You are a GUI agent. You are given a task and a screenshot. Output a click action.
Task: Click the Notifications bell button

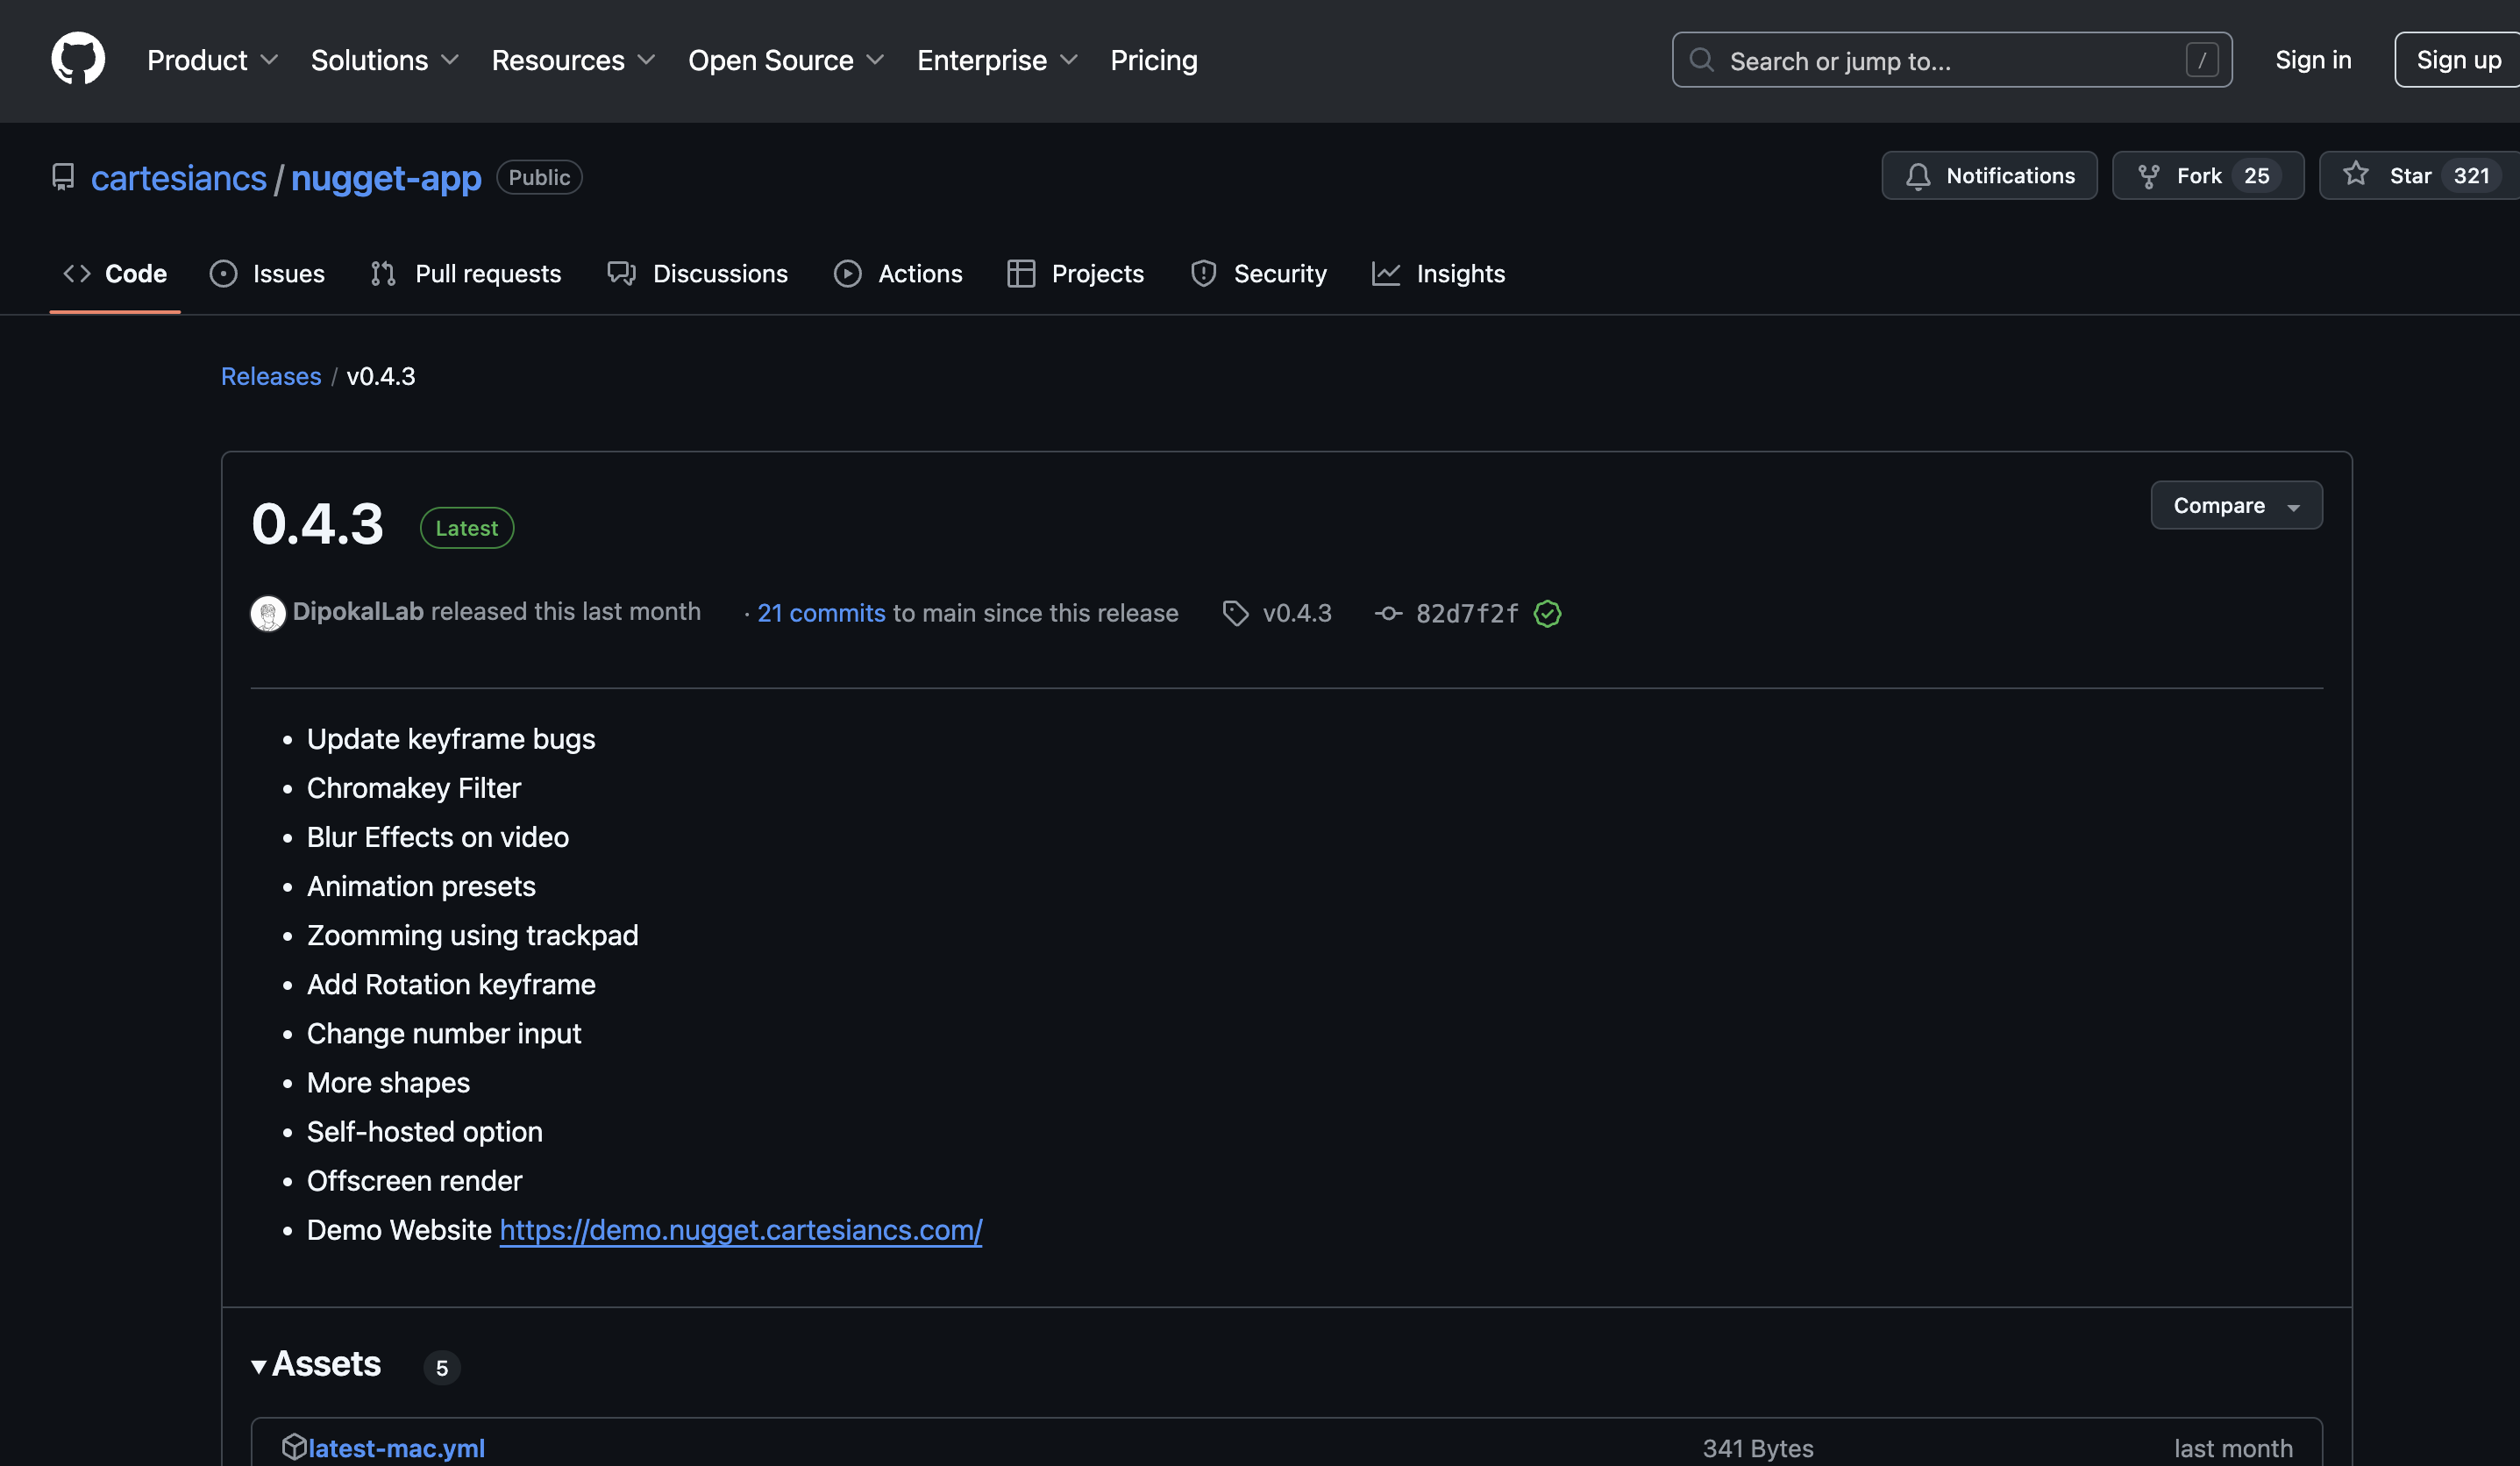coord(1989,176)
